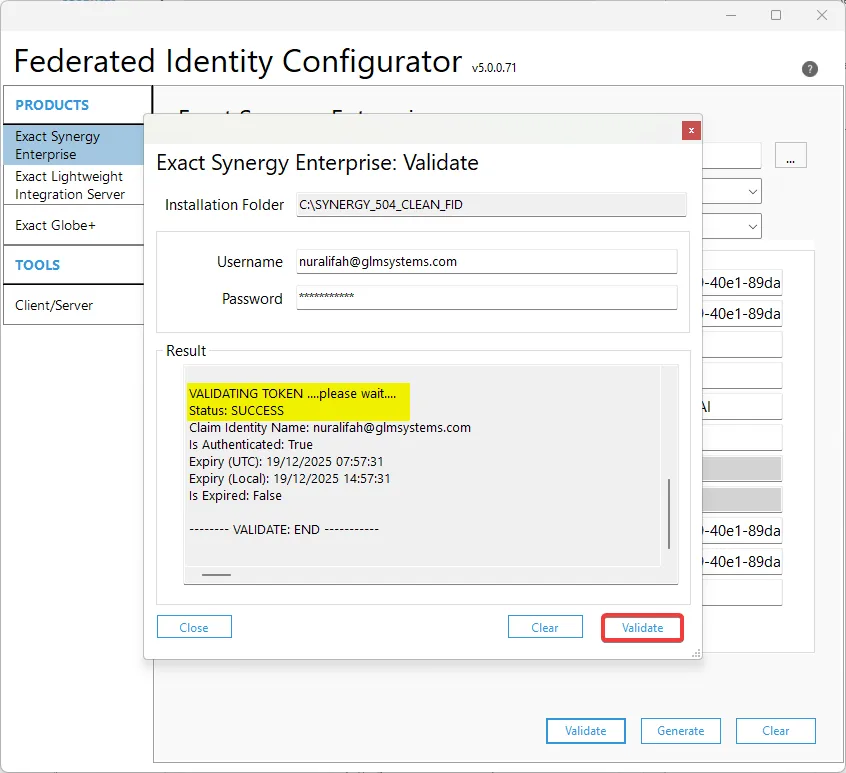This screenshot has width=846, height=773.
Task: Click the ellipsis browse button
Action: [790, 156]
